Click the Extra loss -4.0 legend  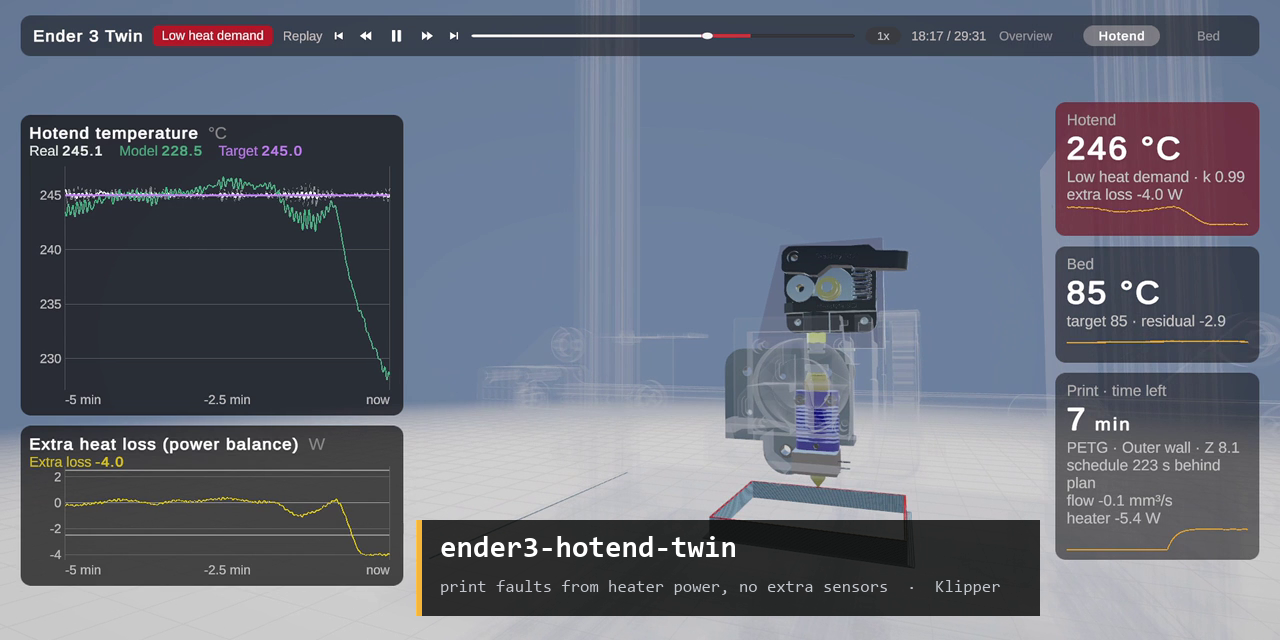click(76, 462)
